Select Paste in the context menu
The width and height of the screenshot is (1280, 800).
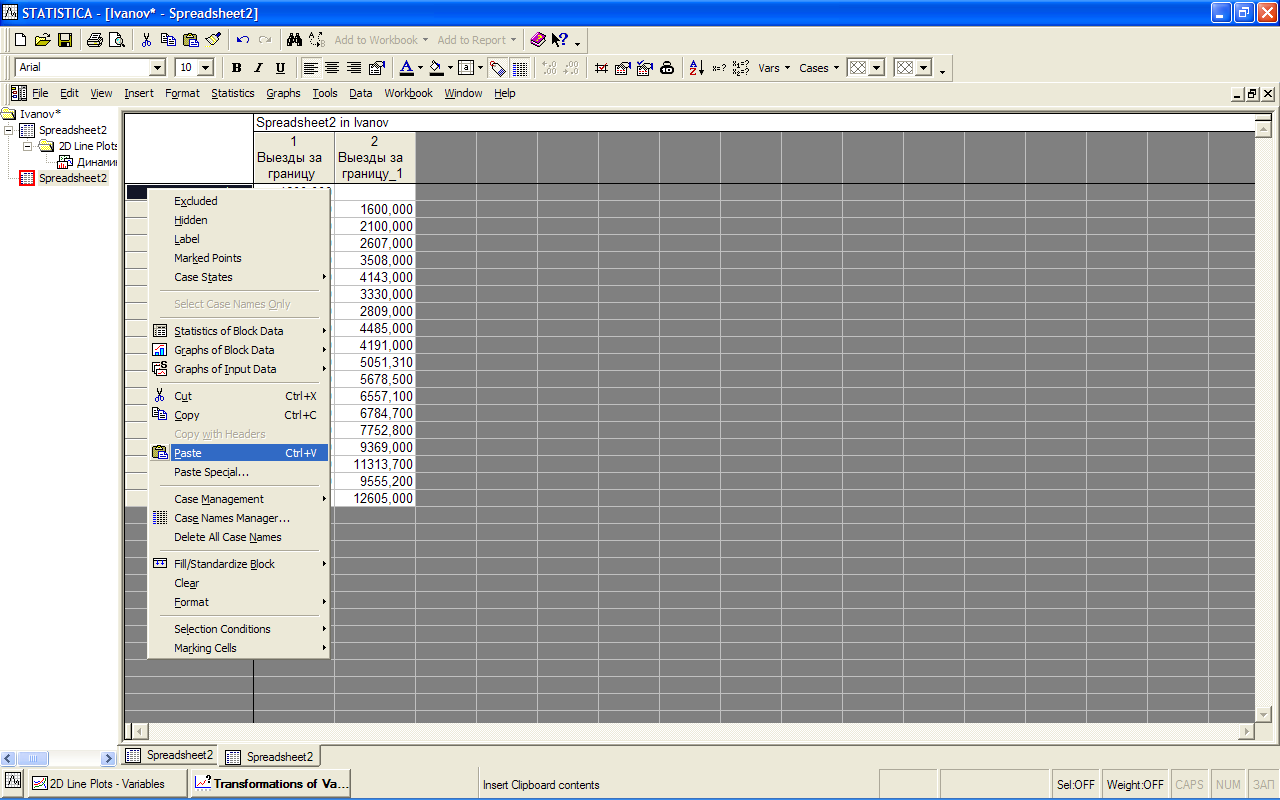(238, 453)
